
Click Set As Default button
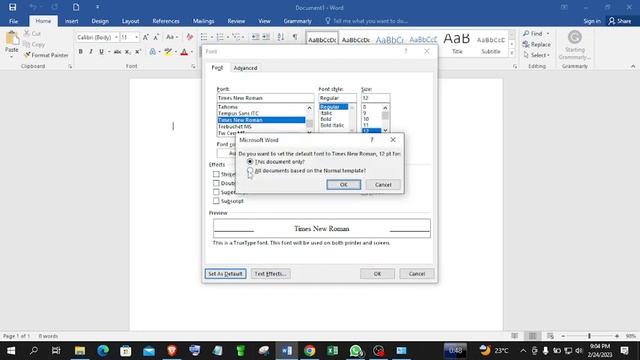[x=225, y=273]
